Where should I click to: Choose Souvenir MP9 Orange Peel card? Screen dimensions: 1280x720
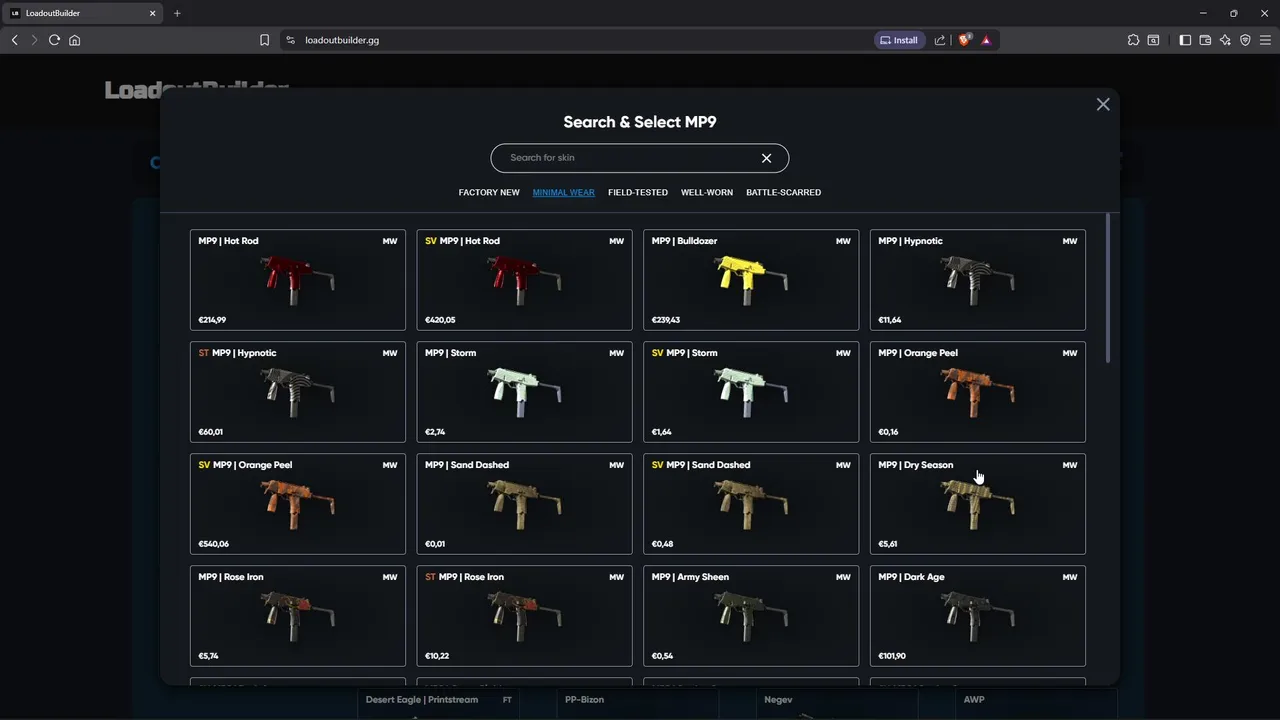pyautogui.click(x=298, y=504)
